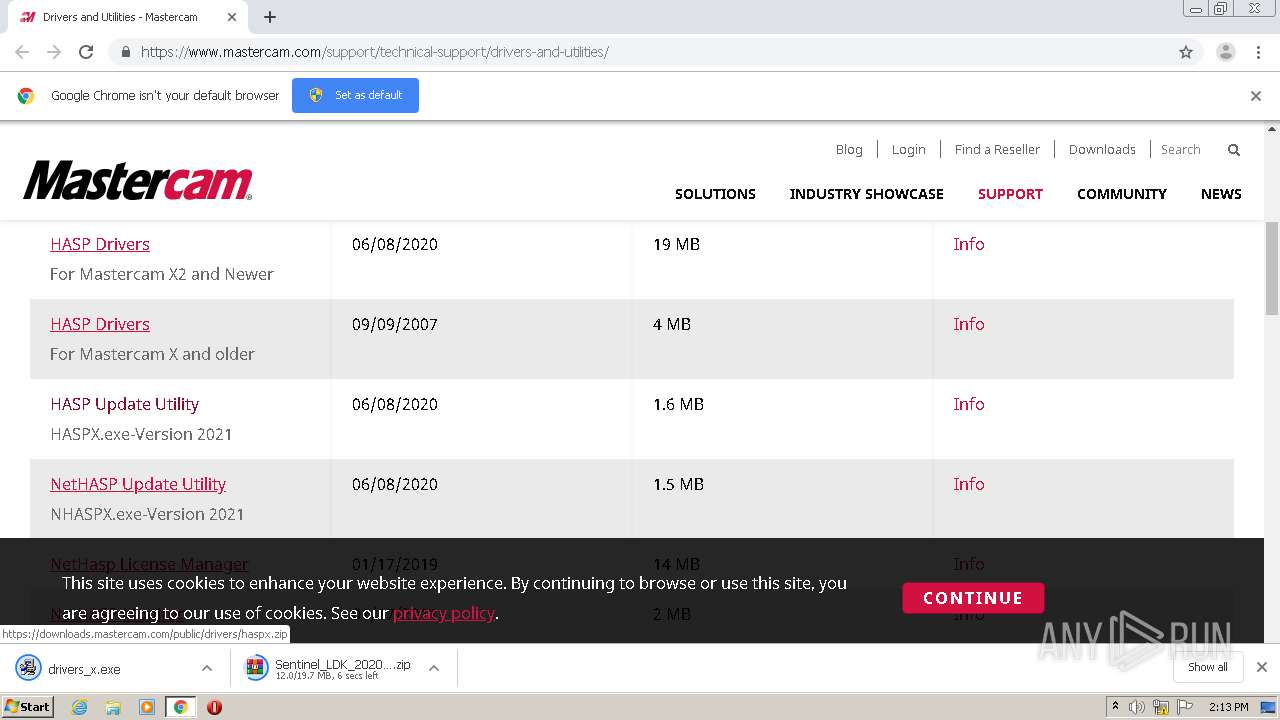Click the volume speaker tray icon
The image size is (1280, 720).
[x=1137, y=707]
